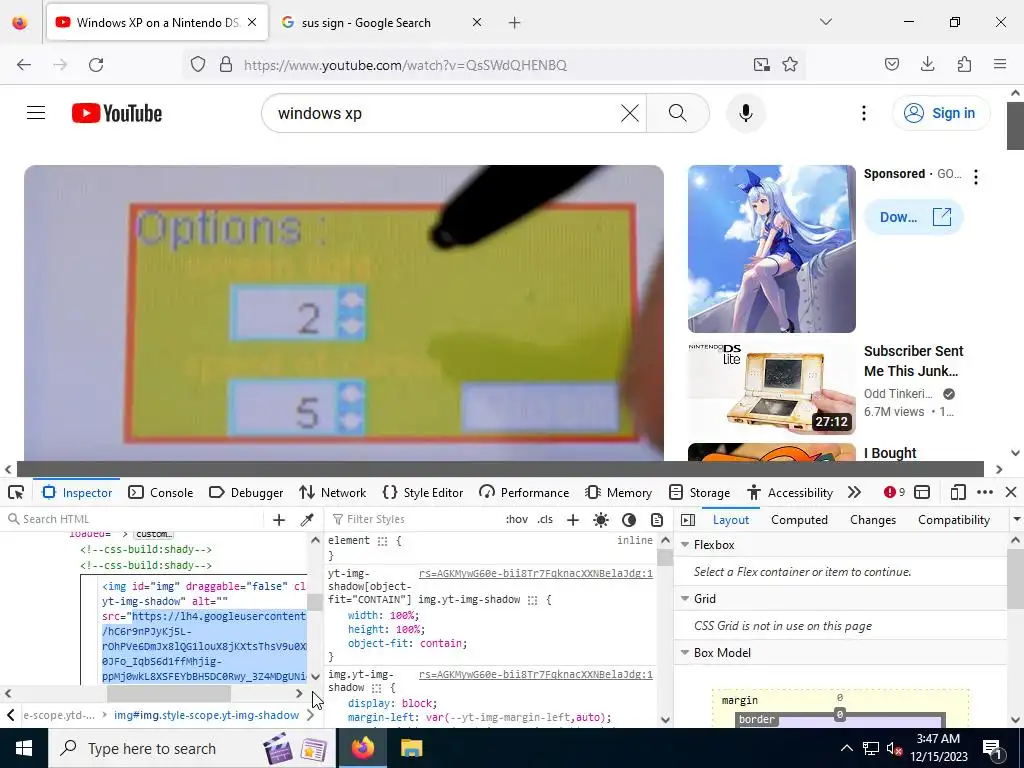The width and height of the screenshot is (1024, 768).
Task: Add a new style rule with plus icon
Action: coord(573,520)
